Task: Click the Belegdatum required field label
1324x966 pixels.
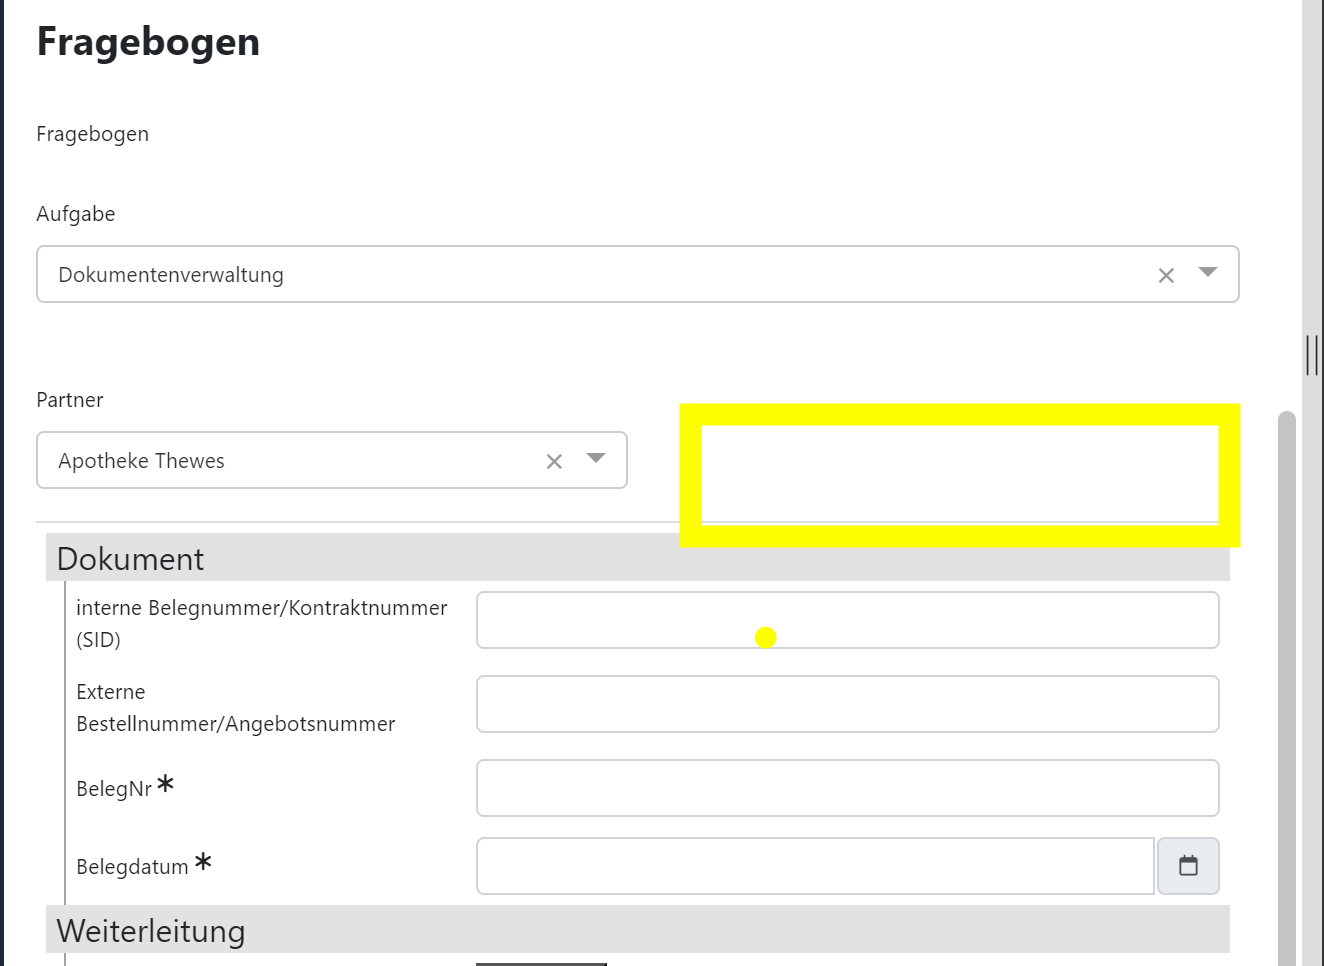Action: coord(132,867)
